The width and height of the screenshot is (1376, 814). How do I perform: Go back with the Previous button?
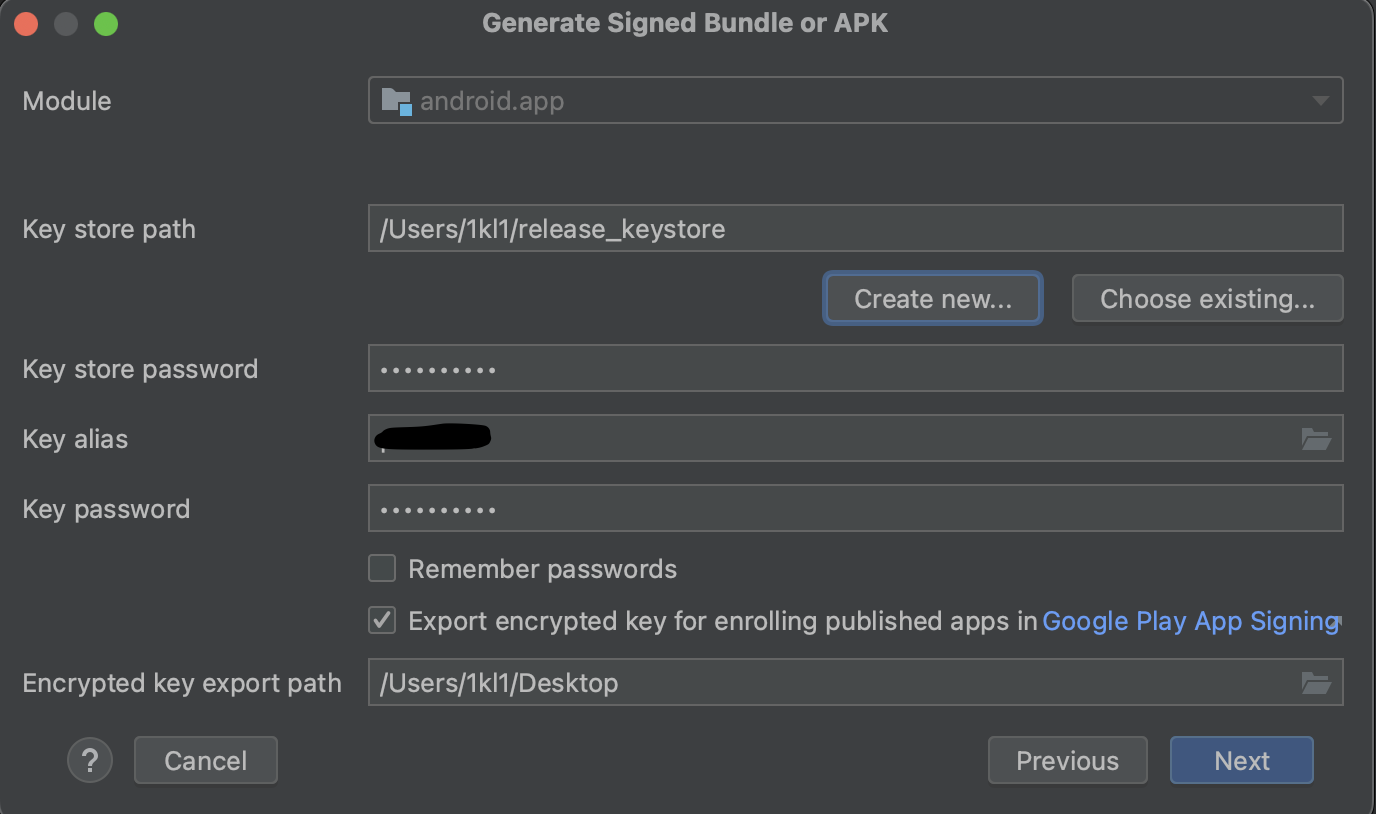(x=1067, y=761)
